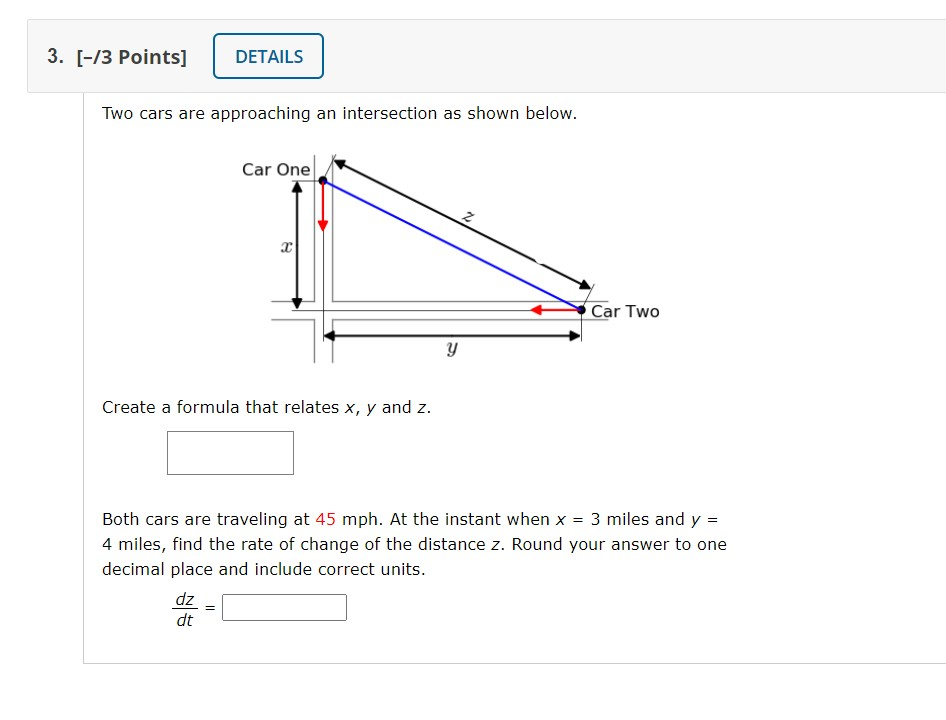Click the red leftward arrow at Car Two
This screenshot has height=720, width=946.
(x=554, y=310)
